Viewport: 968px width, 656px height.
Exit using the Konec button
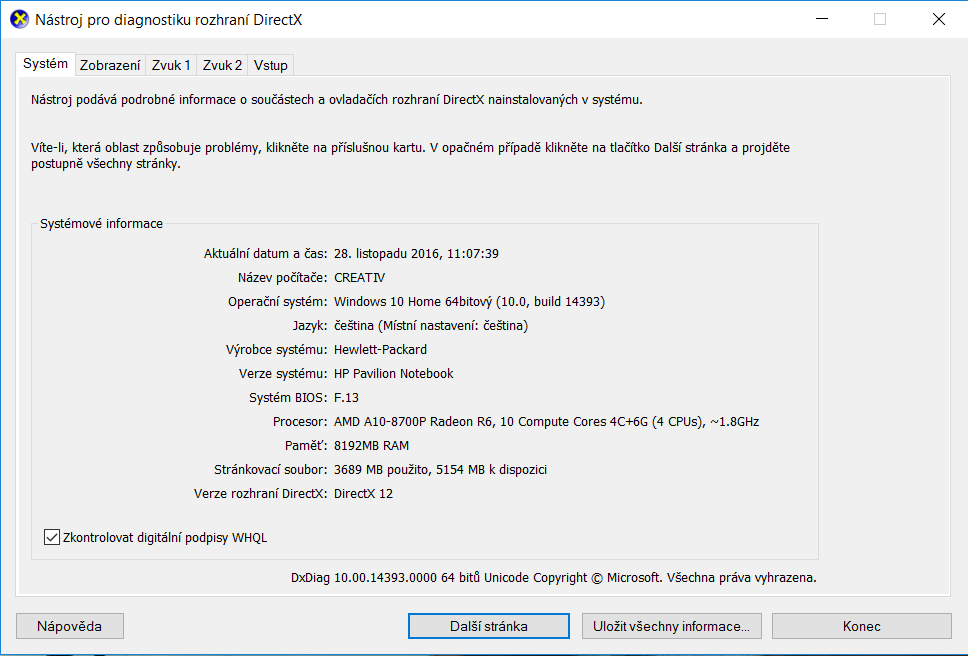[x=861, y=626]
